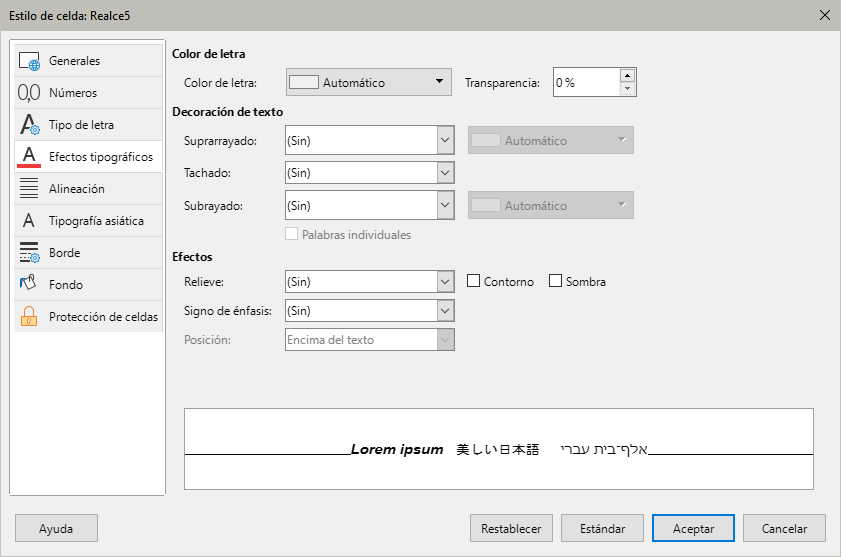This screenshot has height=557, width=841.
Task: Click the Tipografía asiática A icon
Action: point(29,221)
